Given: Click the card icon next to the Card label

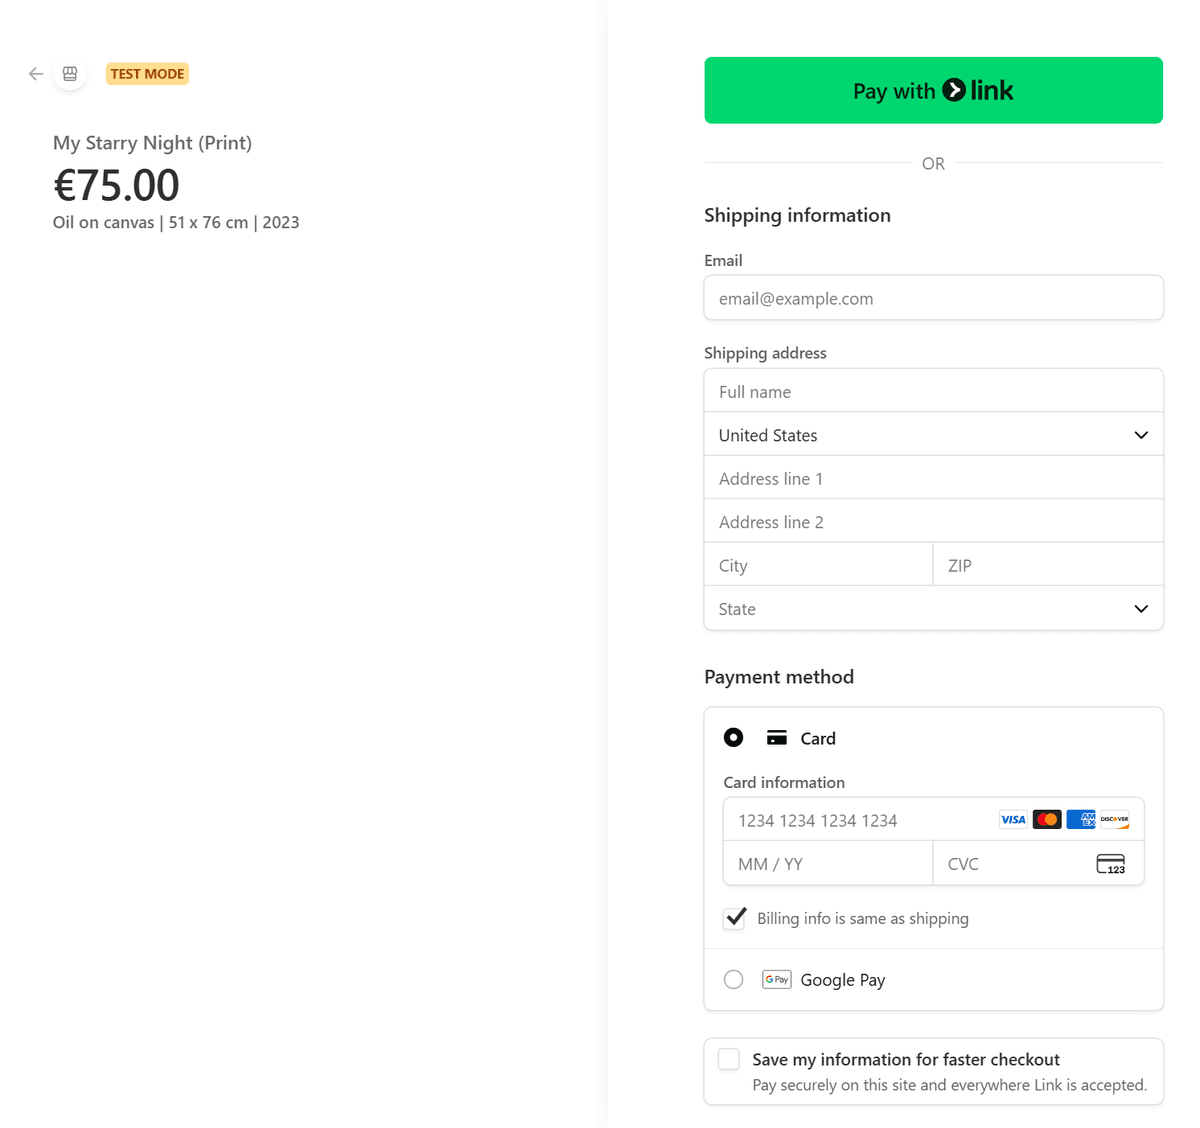Looking at the screenshot, I should 776,737.
